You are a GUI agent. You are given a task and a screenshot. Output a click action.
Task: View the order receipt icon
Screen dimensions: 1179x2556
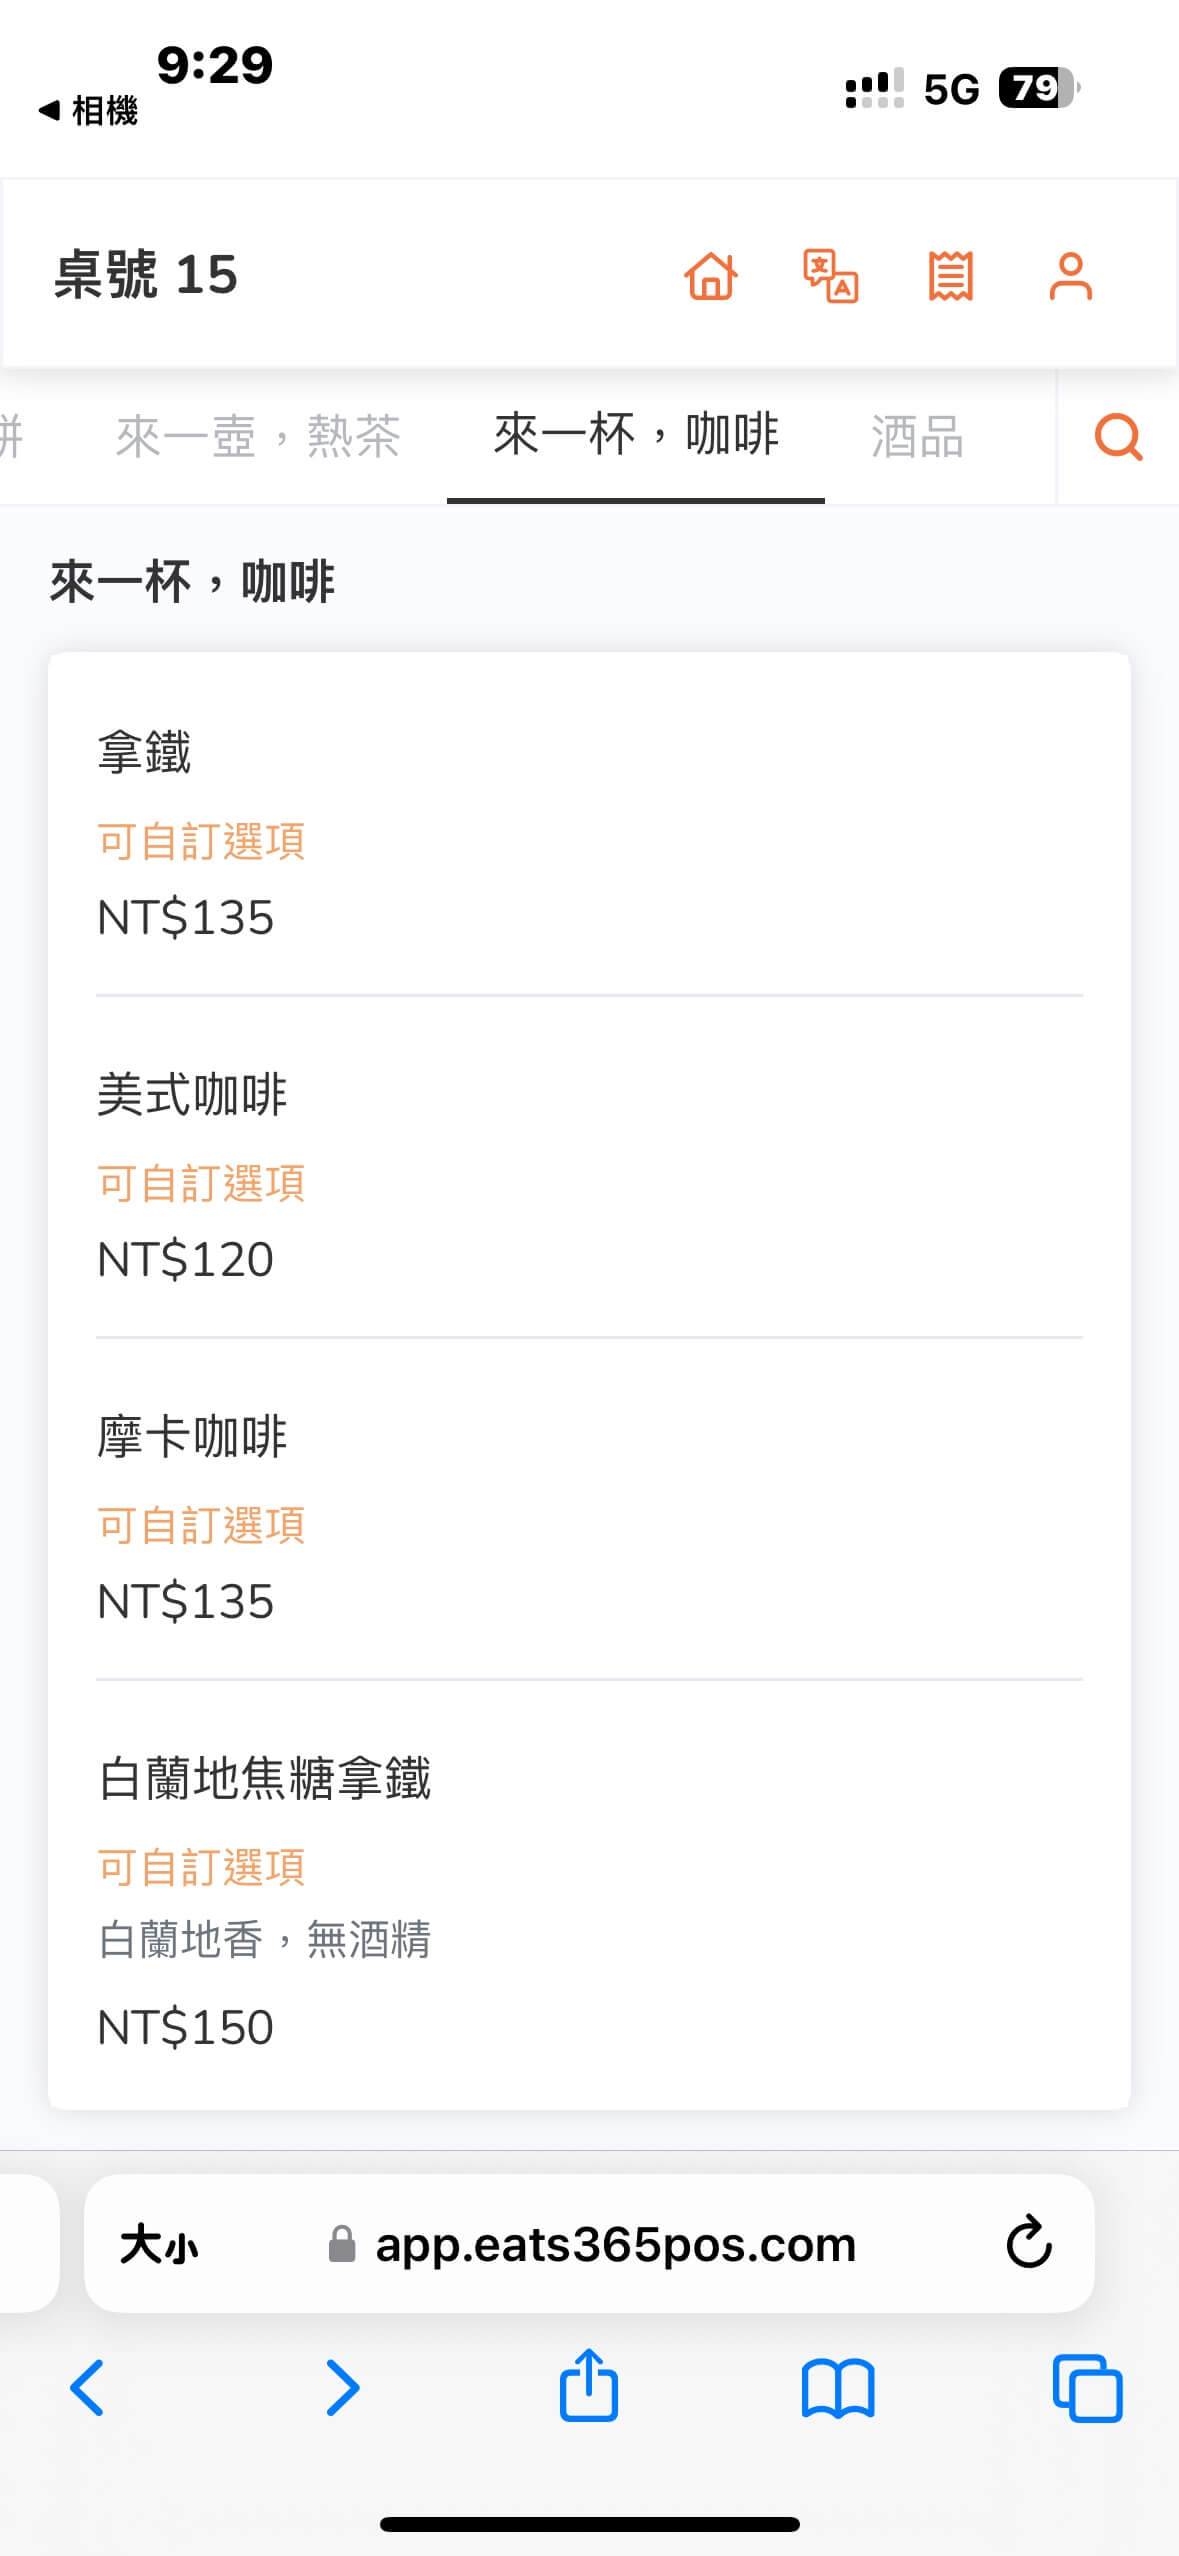point(950,276)
